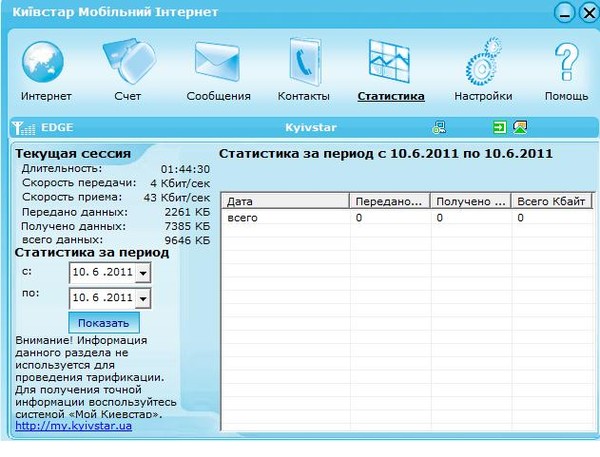
Task: Select the 'всего' table row cell
Action: [242, 218]
